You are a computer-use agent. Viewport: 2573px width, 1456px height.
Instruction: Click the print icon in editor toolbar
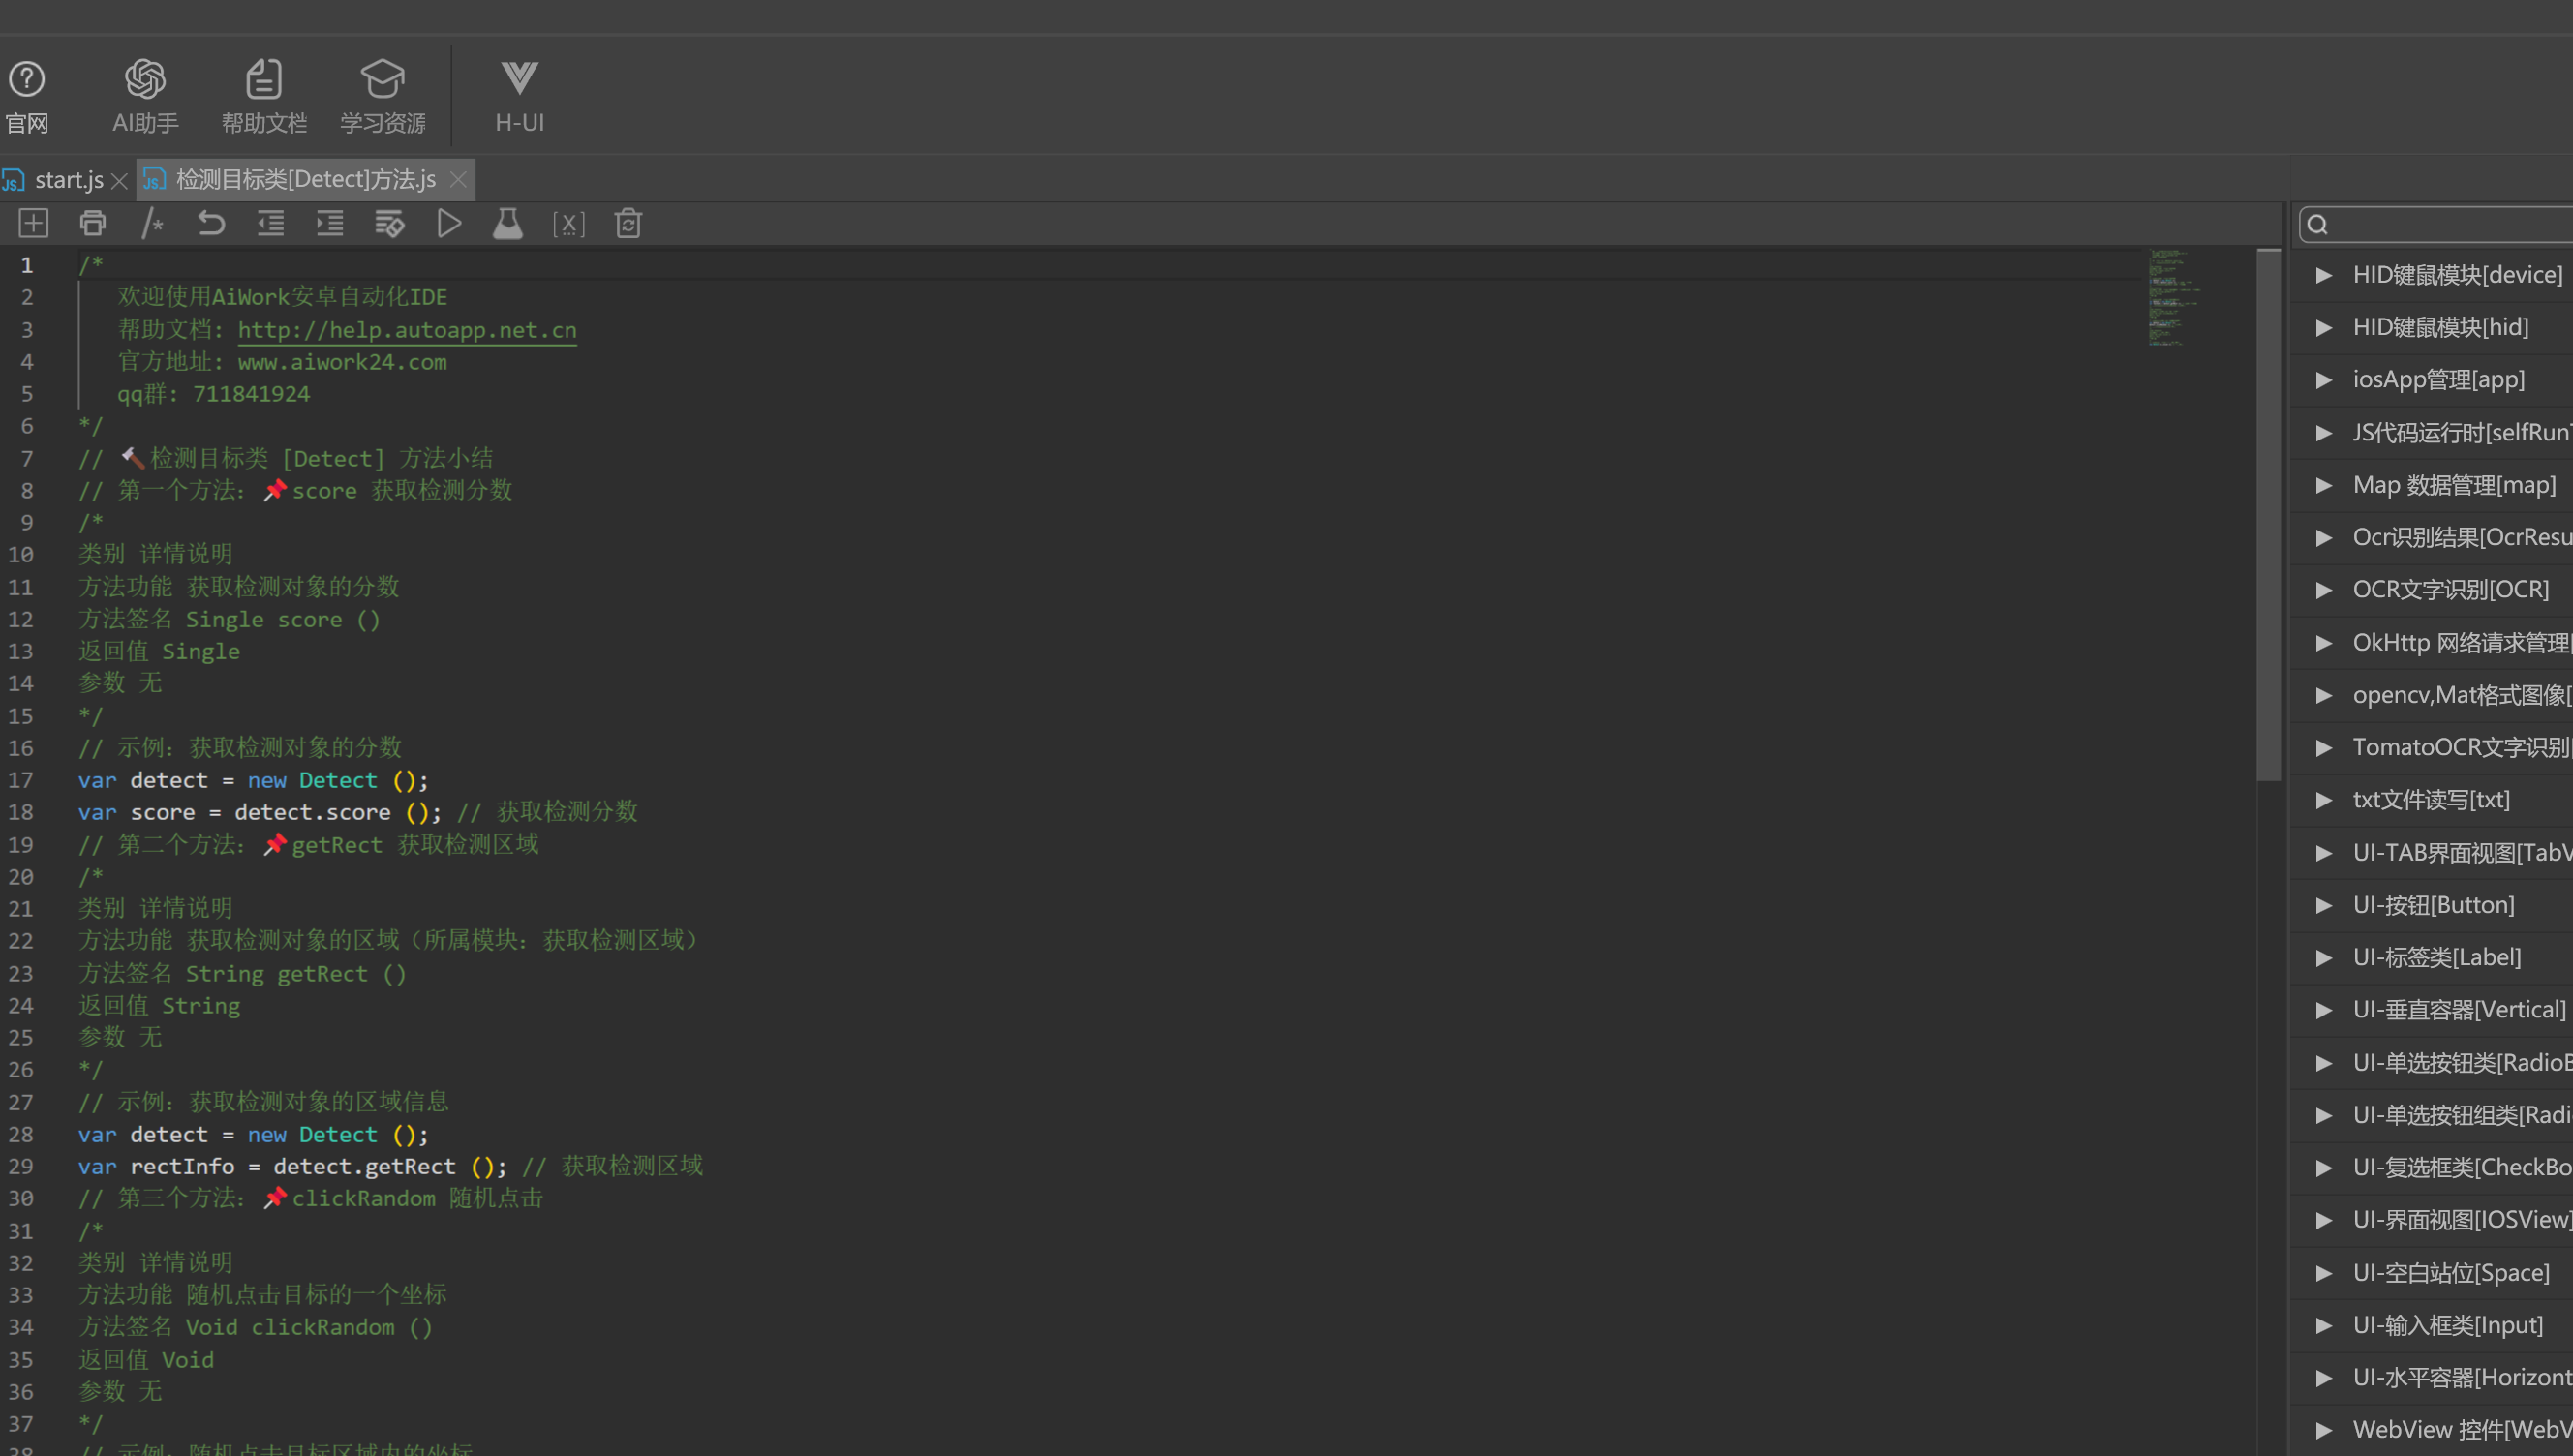pyautogui.click(x=92, y=223)
